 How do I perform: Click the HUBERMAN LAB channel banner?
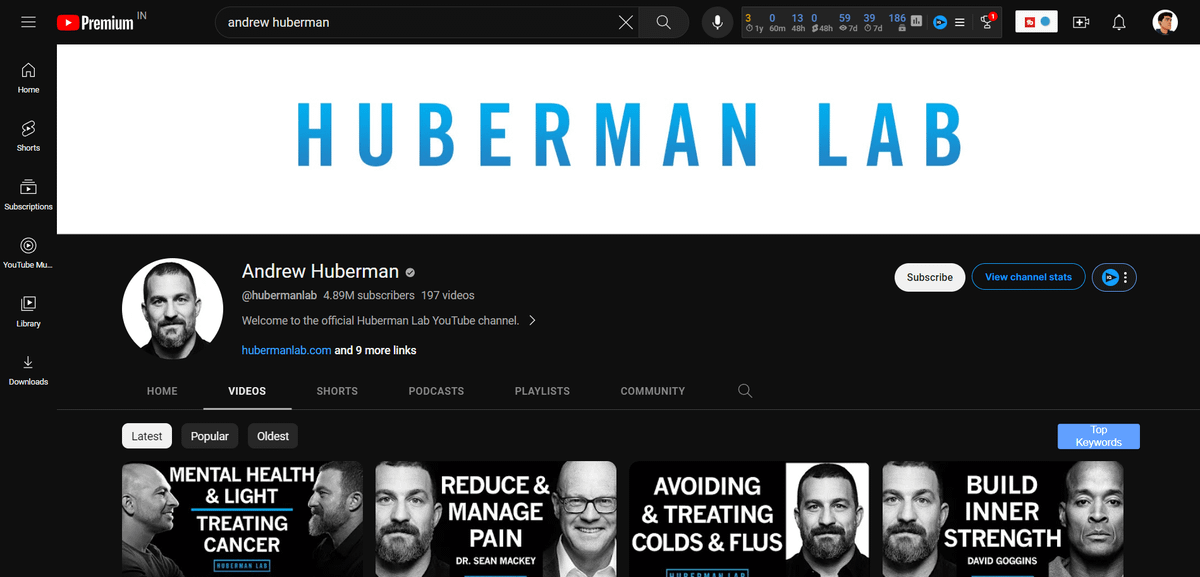[x=628, y=139]
